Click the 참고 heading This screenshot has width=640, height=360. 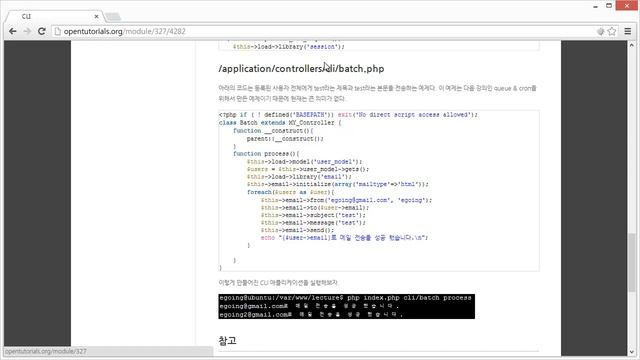[x=227, y=341]
